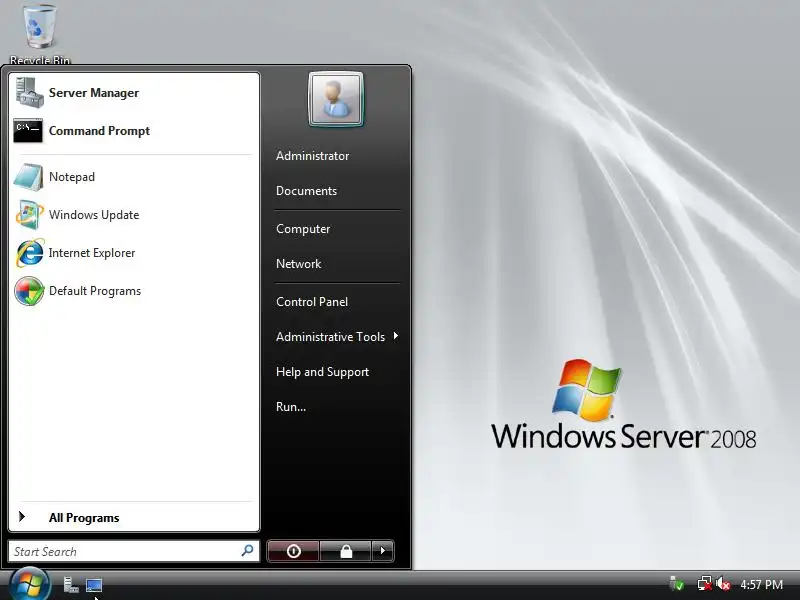Open the Administrator folder link
The width and height of the screenshot is (800, 600).
pos(312,156)
